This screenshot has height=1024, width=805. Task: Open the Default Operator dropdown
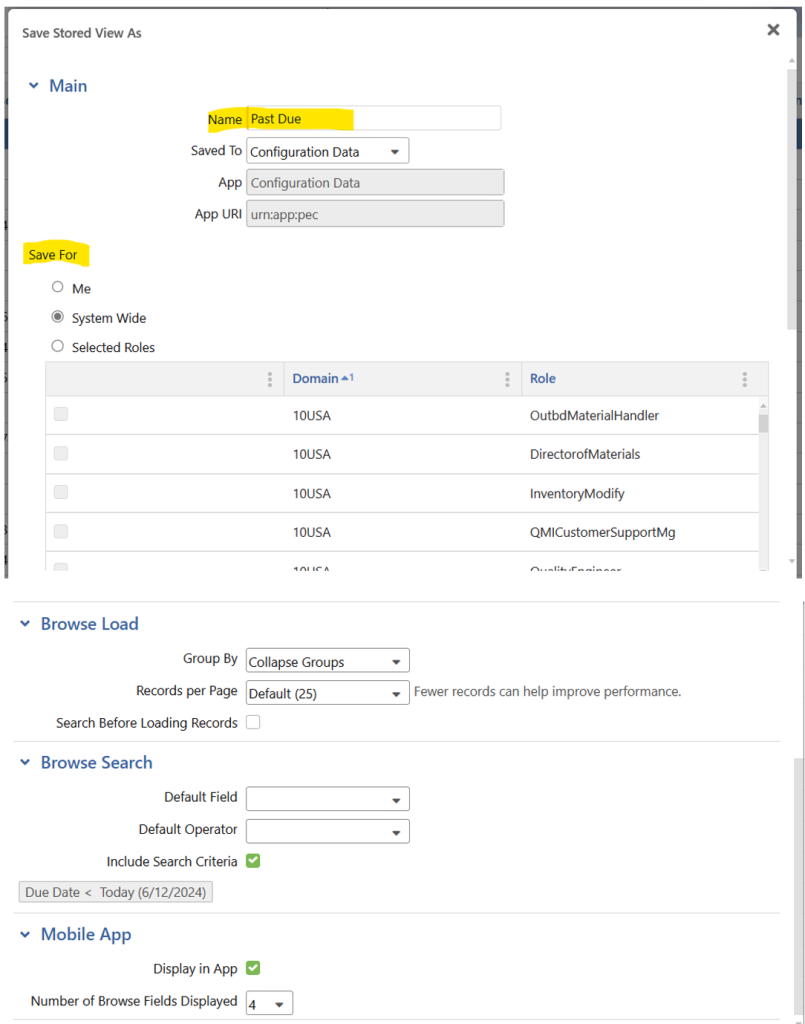tap(328, 831)
